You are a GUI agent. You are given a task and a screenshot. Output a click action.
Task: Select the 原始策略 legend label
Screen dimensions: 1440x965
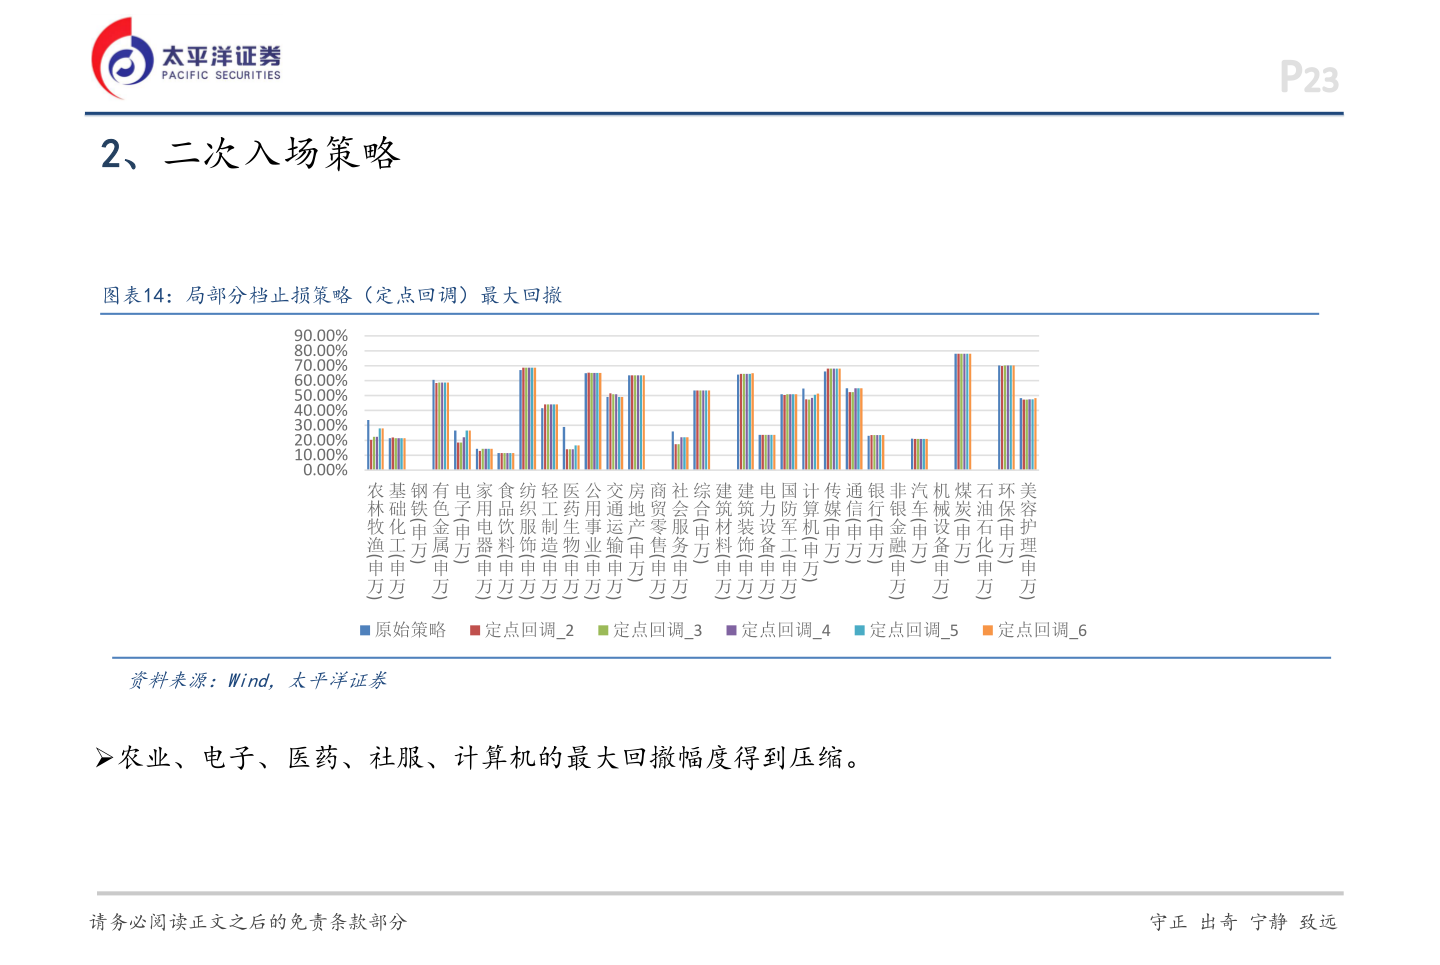(x=410, y=630)
